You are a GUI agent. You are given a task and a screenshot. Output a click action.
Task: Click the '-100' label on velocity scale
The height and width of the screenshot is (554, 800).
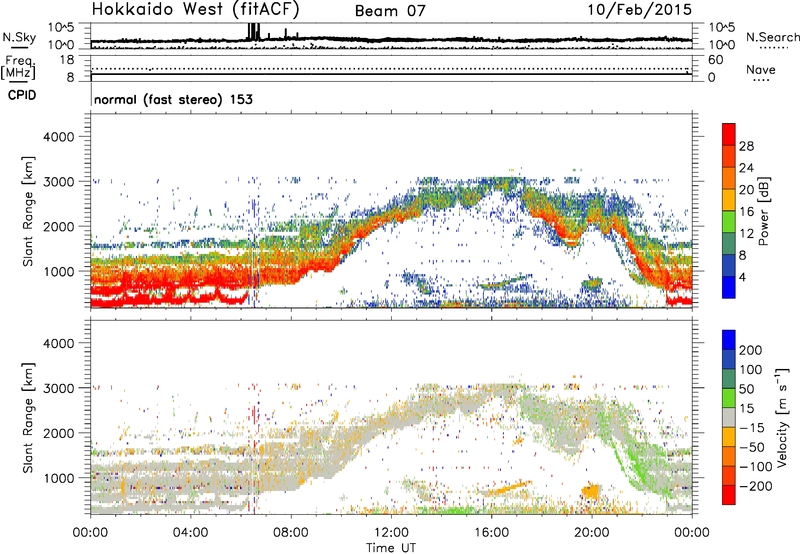755,467
